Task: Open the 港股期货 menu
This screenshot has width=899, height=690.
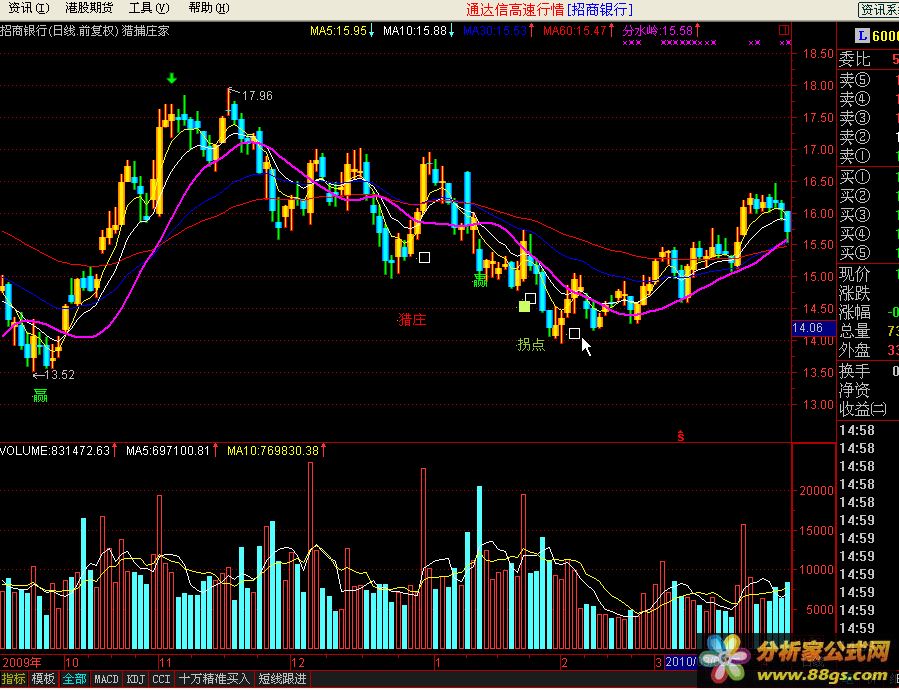Action: click(89, 8)
